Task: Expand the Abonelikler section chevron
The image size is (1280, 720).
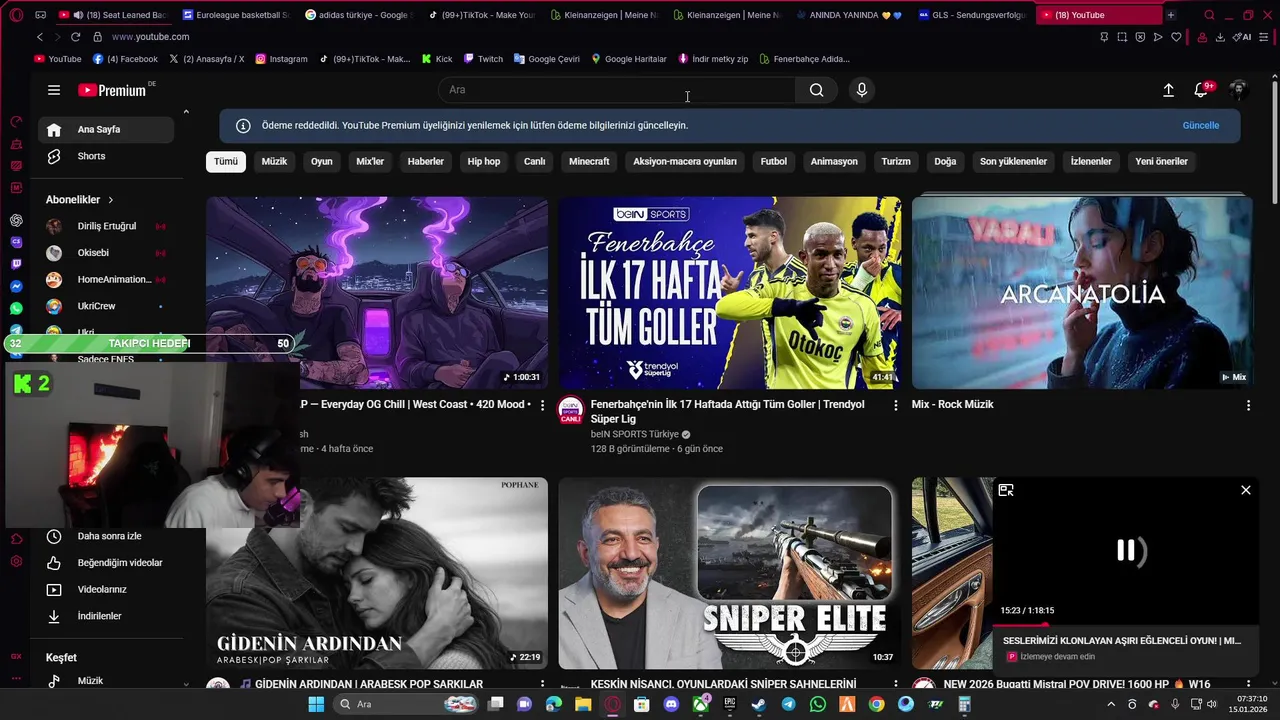Action: (x=111, y=200)
